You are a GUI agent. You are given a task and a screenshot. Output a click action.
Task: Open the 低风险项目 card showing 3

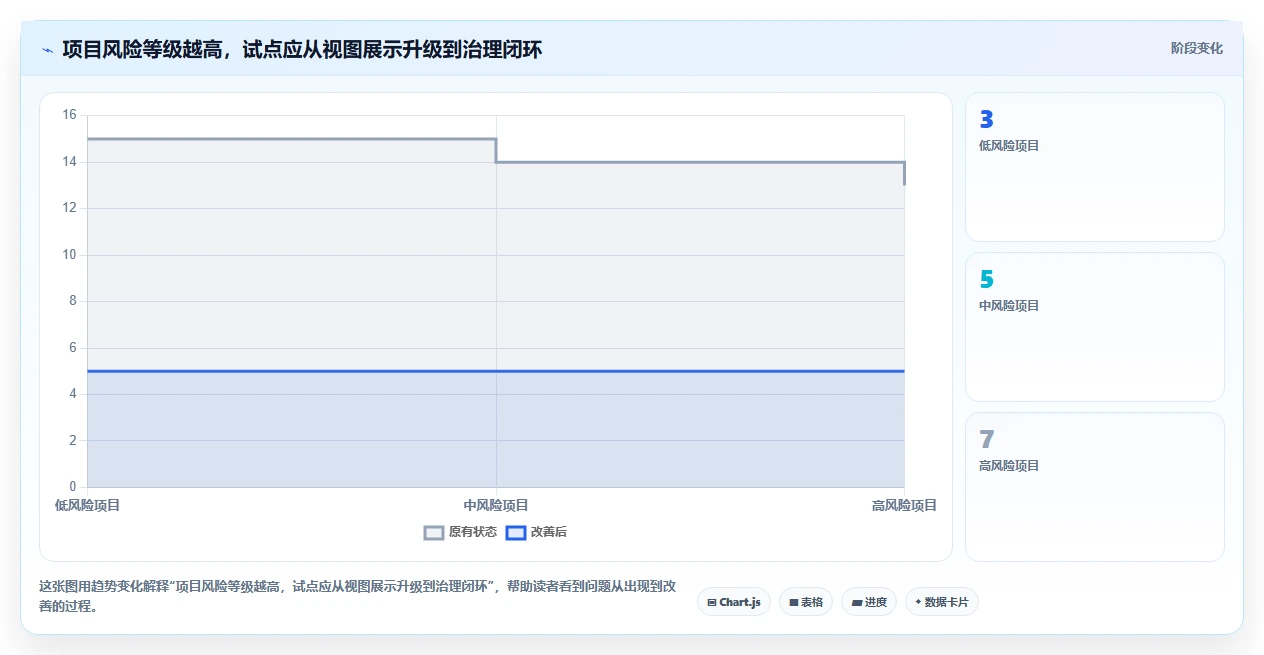[1095, 167]
